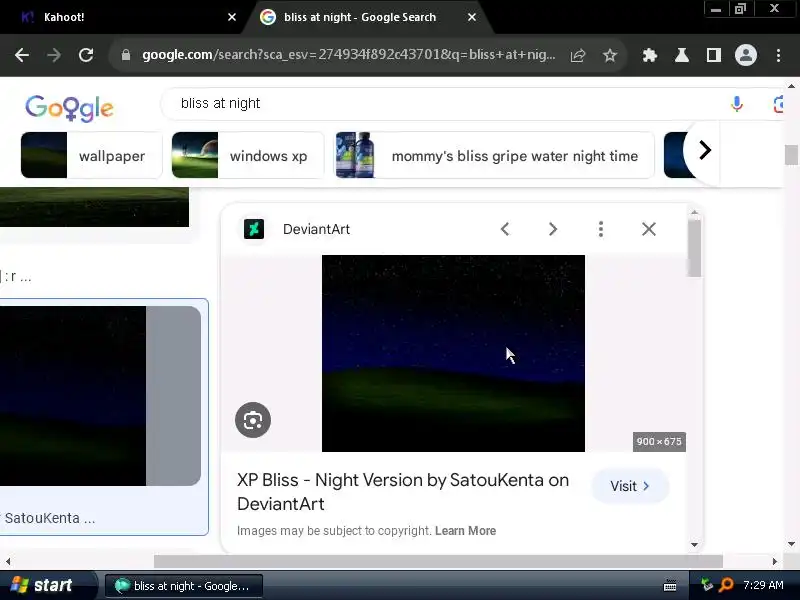Open Chrome Labs flask icon
This screenshot has width=800, height=600.
pyautogui.click(x=682, y=55)
